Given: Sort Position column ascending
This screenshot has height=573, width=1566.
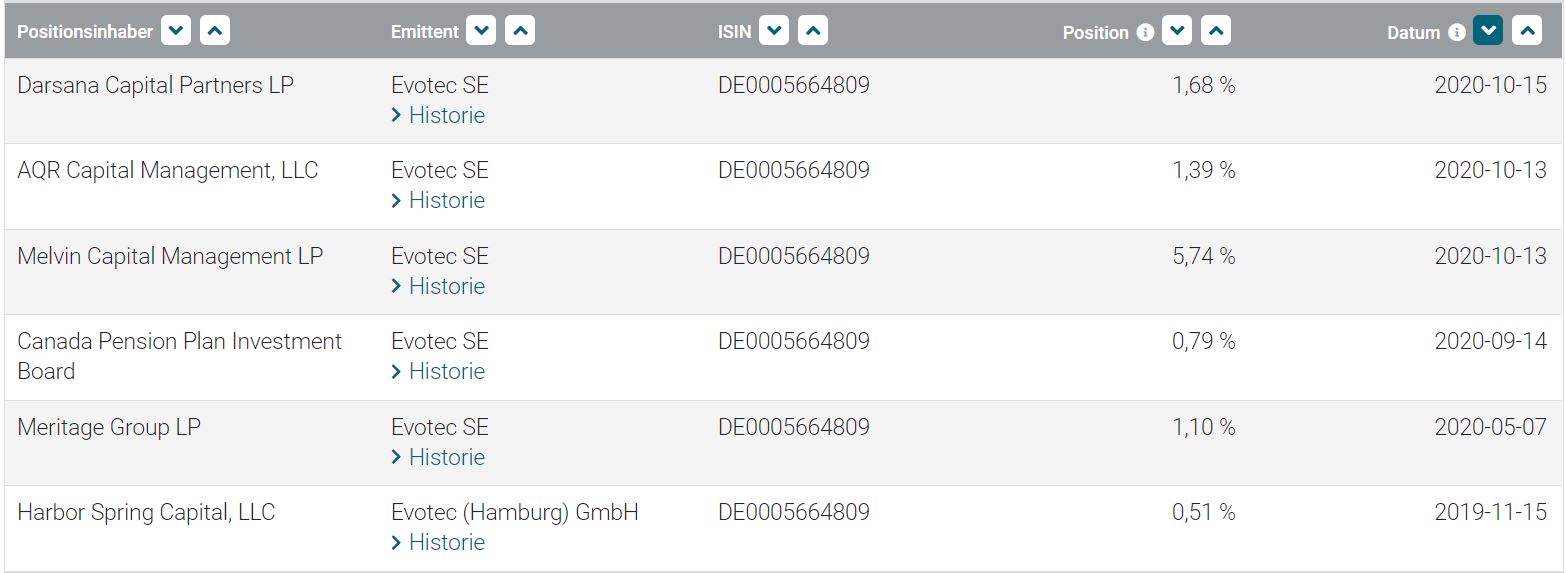Looking at the screenshot, I should (1216, 31).
